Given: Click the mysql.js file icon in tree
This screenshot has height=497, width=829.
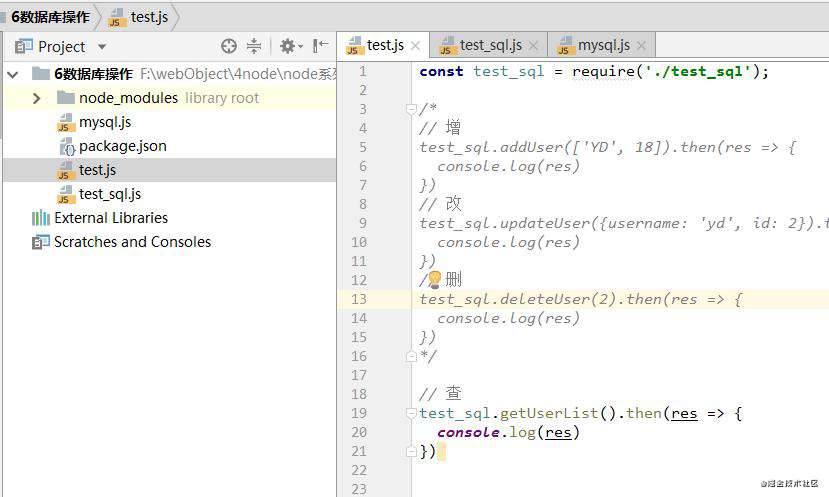Looking at the screenshot, I should (x=66, y=123).
